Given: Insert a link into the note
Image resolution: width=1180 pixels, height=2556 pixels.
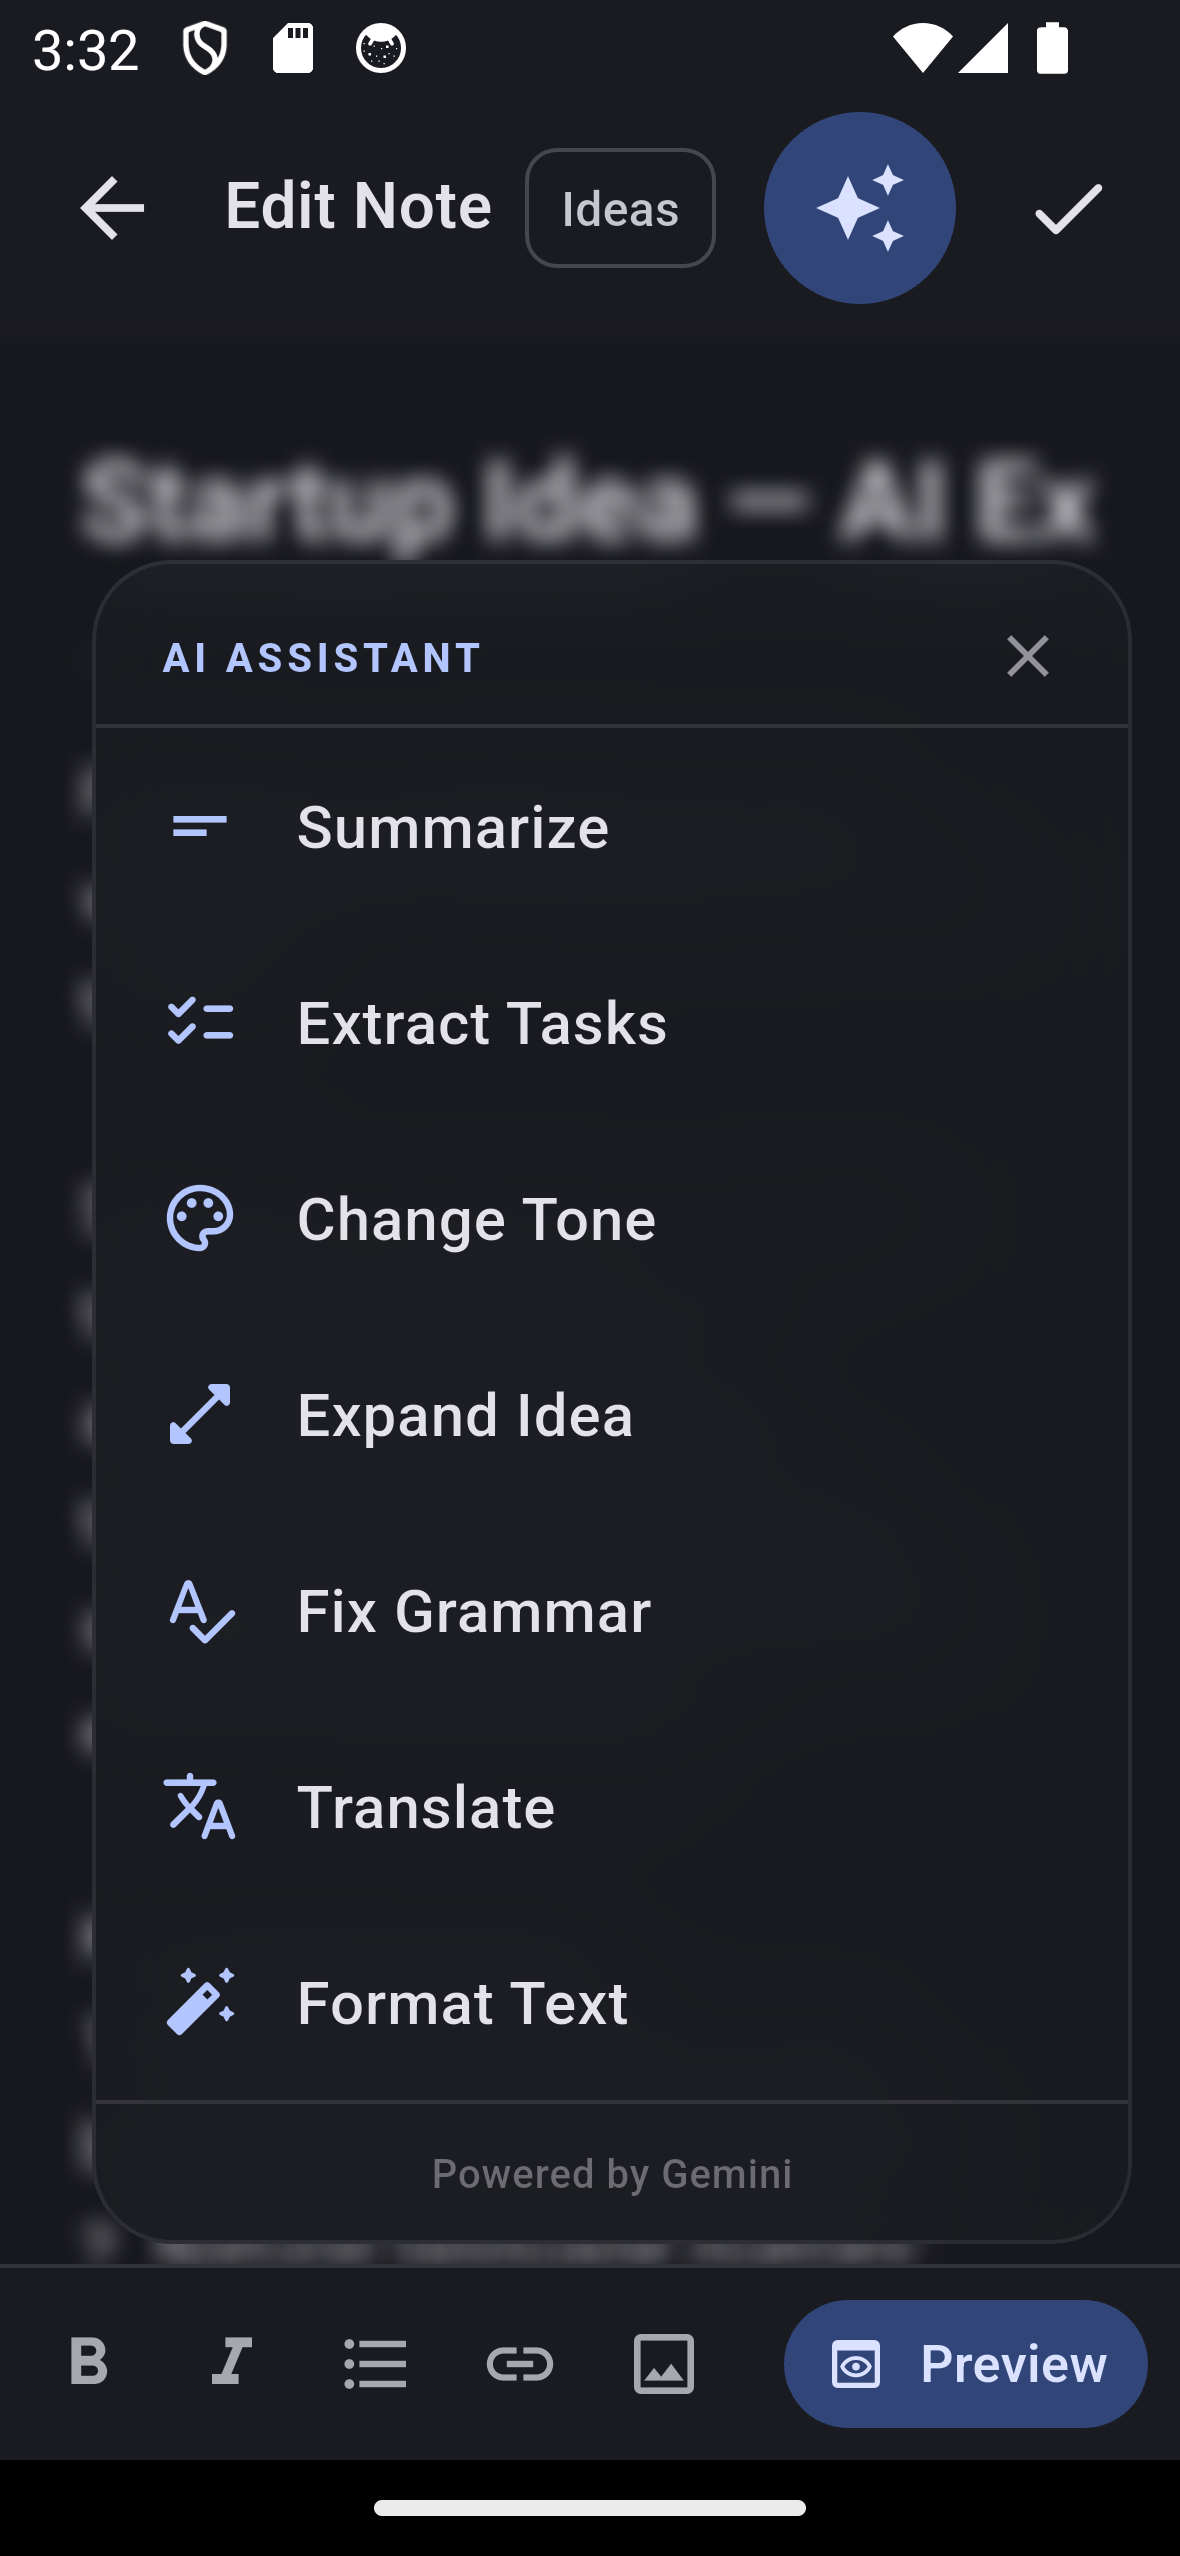Looking at the screenshot, I should [x=519, y=2363].
